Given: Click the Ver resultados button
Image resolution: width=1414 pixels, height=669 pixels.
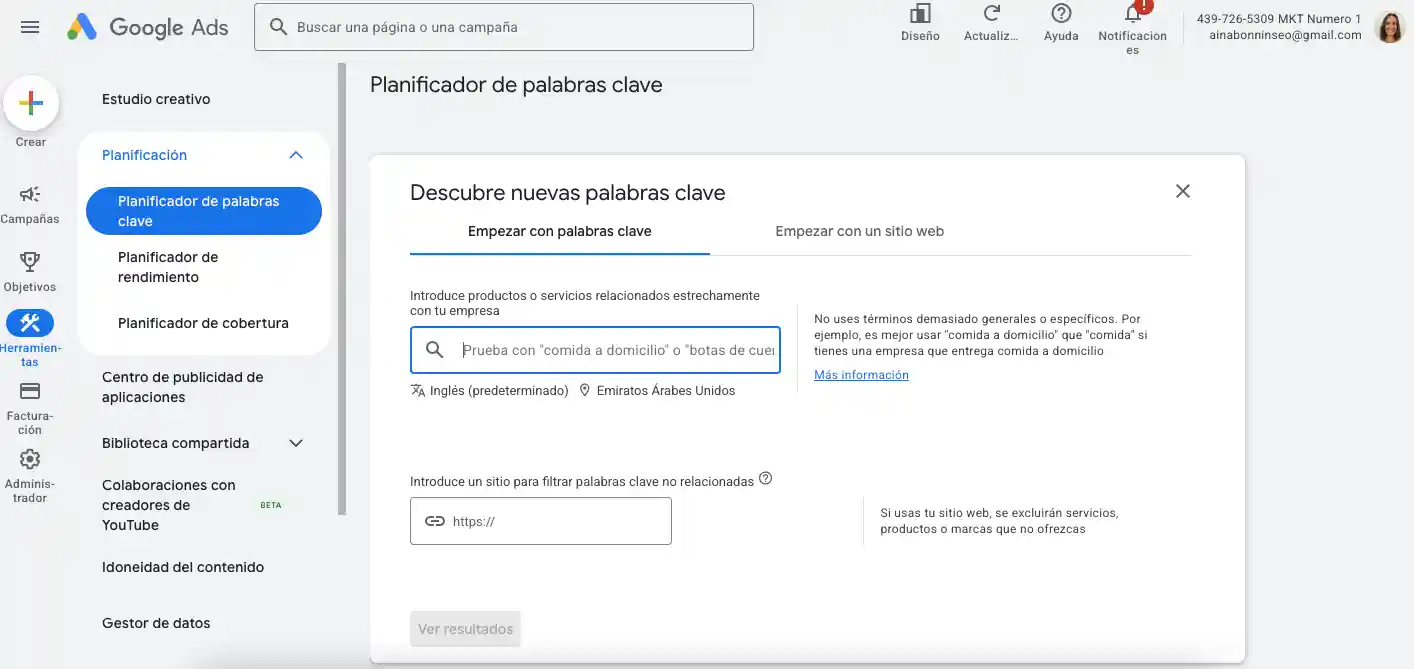Looking at the screenshot, I should coord(465,629).
